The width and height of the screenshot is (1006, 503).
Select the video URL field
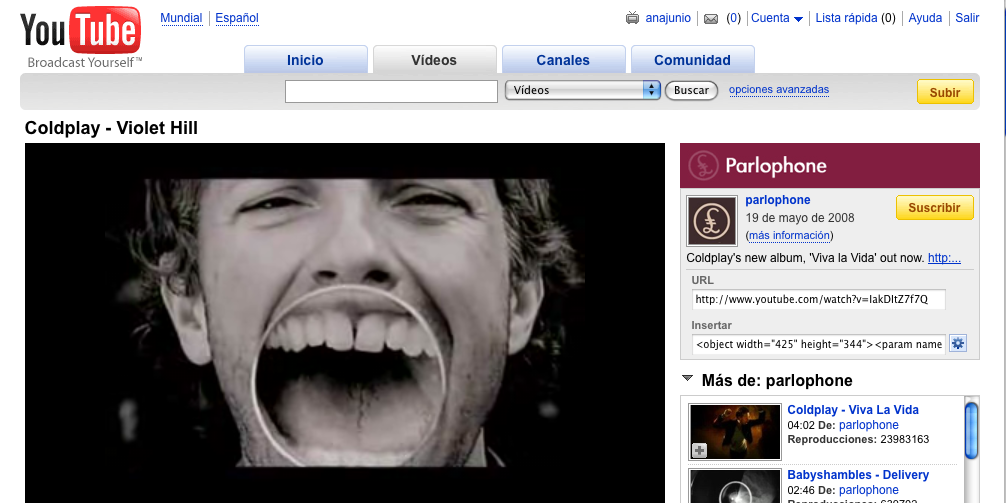tap(819, 300)
